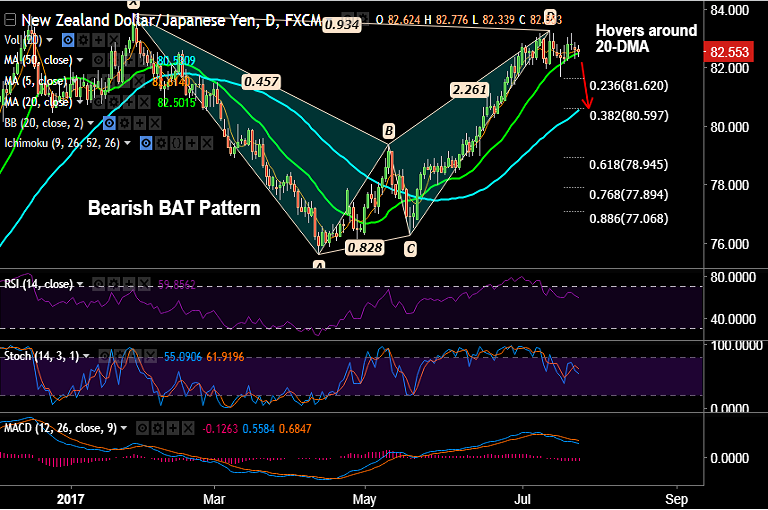This screenshot has width=768, height=510.
Task: Click the 0.457 pattern ratio label
Action: tap(261, 81)
